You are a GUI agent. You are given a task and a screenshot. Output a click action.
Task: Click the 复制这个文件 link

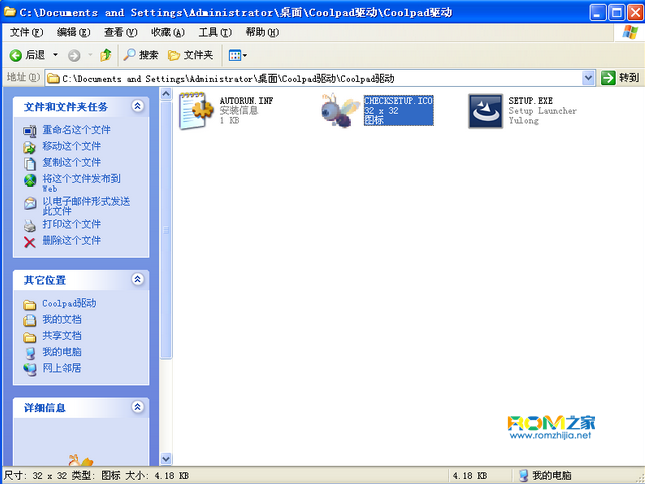coord(72,162)
